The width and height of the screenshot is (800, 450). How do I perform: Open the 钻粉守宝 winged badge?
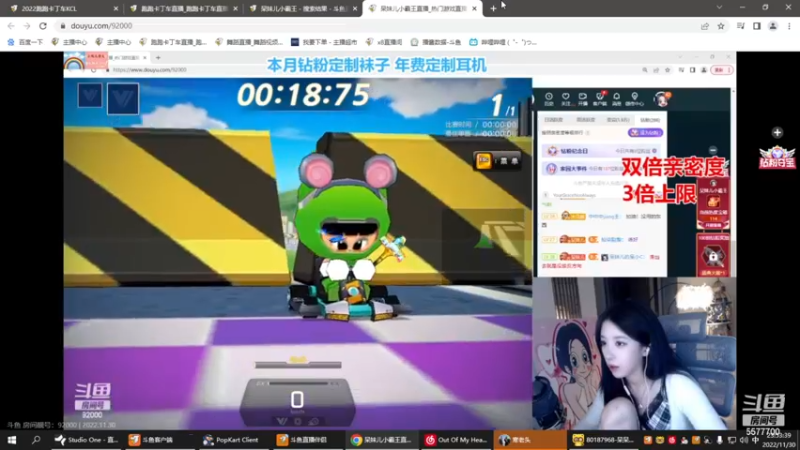777,157
